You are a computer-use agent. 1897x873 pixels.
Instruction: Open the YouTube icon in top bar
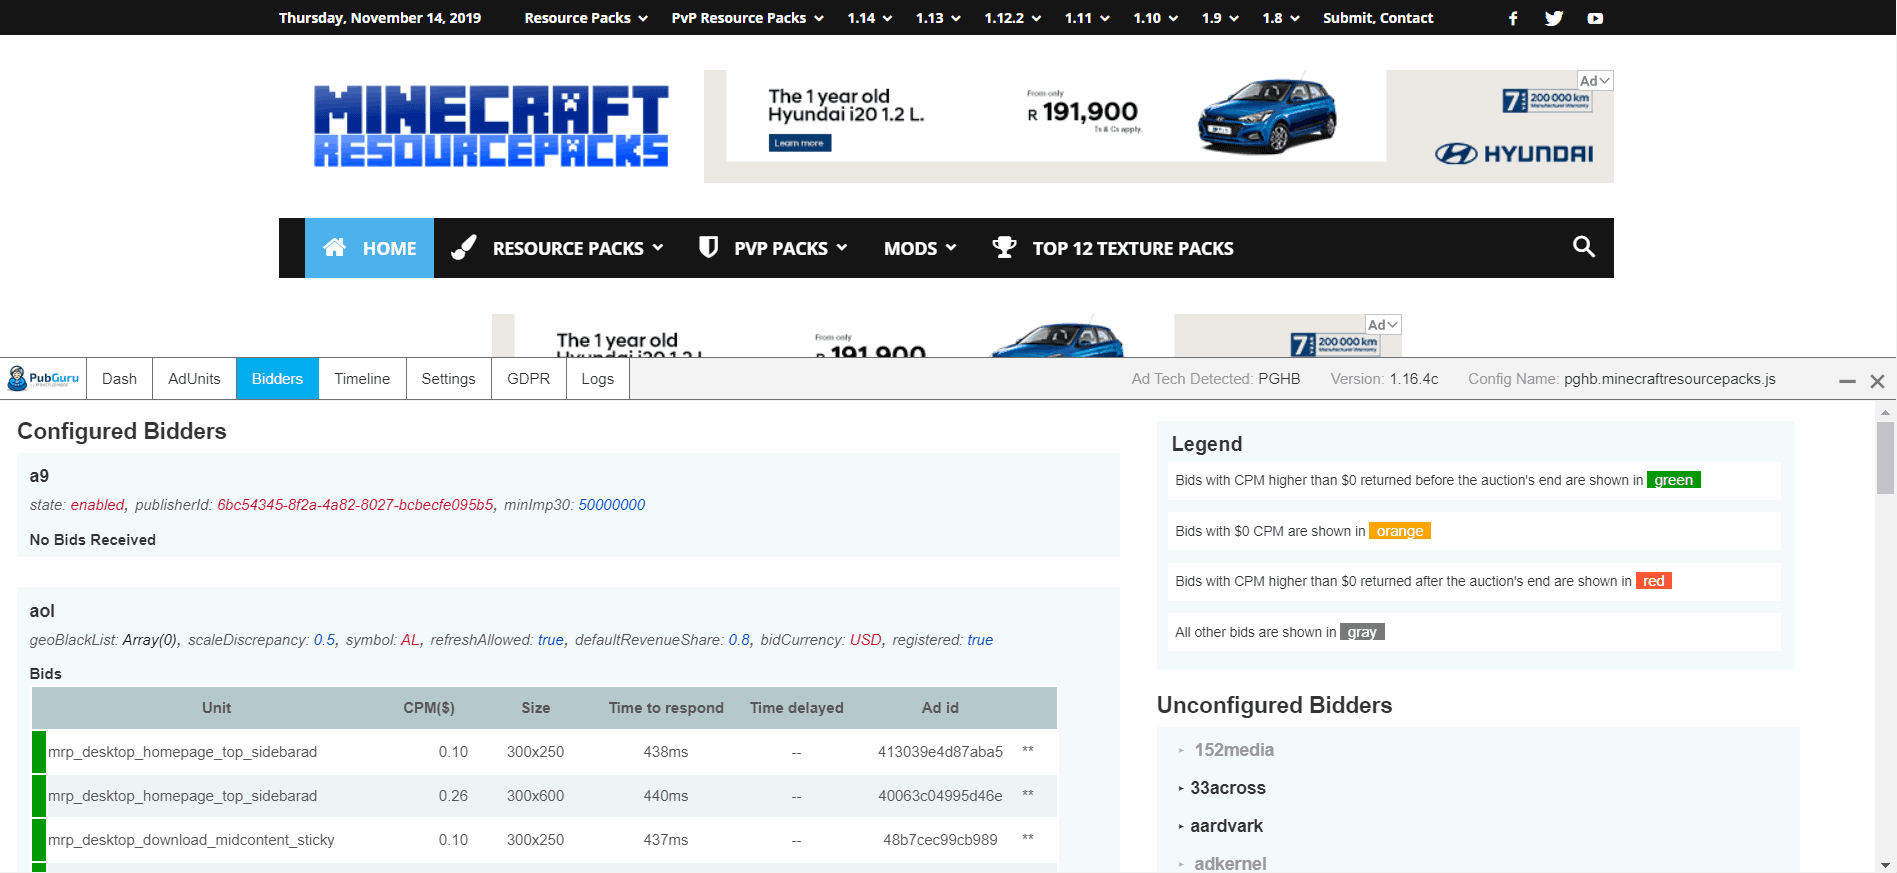coord(1595,18)
